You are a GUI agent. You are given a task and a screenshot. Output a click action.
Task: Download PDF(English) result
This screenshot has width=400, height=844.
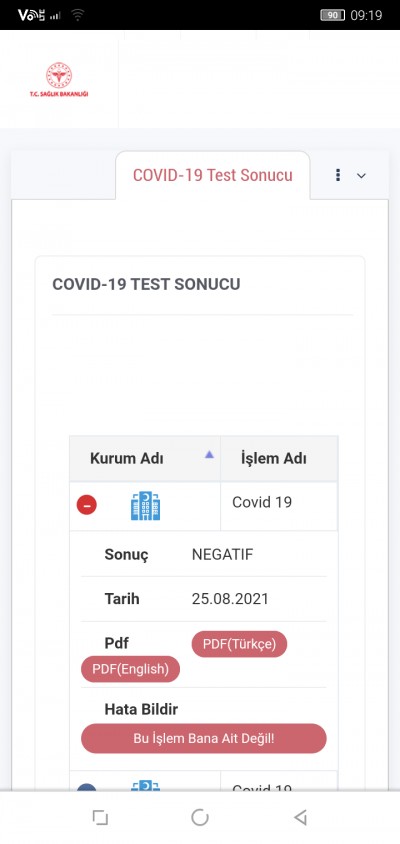[x=130, y=669]
